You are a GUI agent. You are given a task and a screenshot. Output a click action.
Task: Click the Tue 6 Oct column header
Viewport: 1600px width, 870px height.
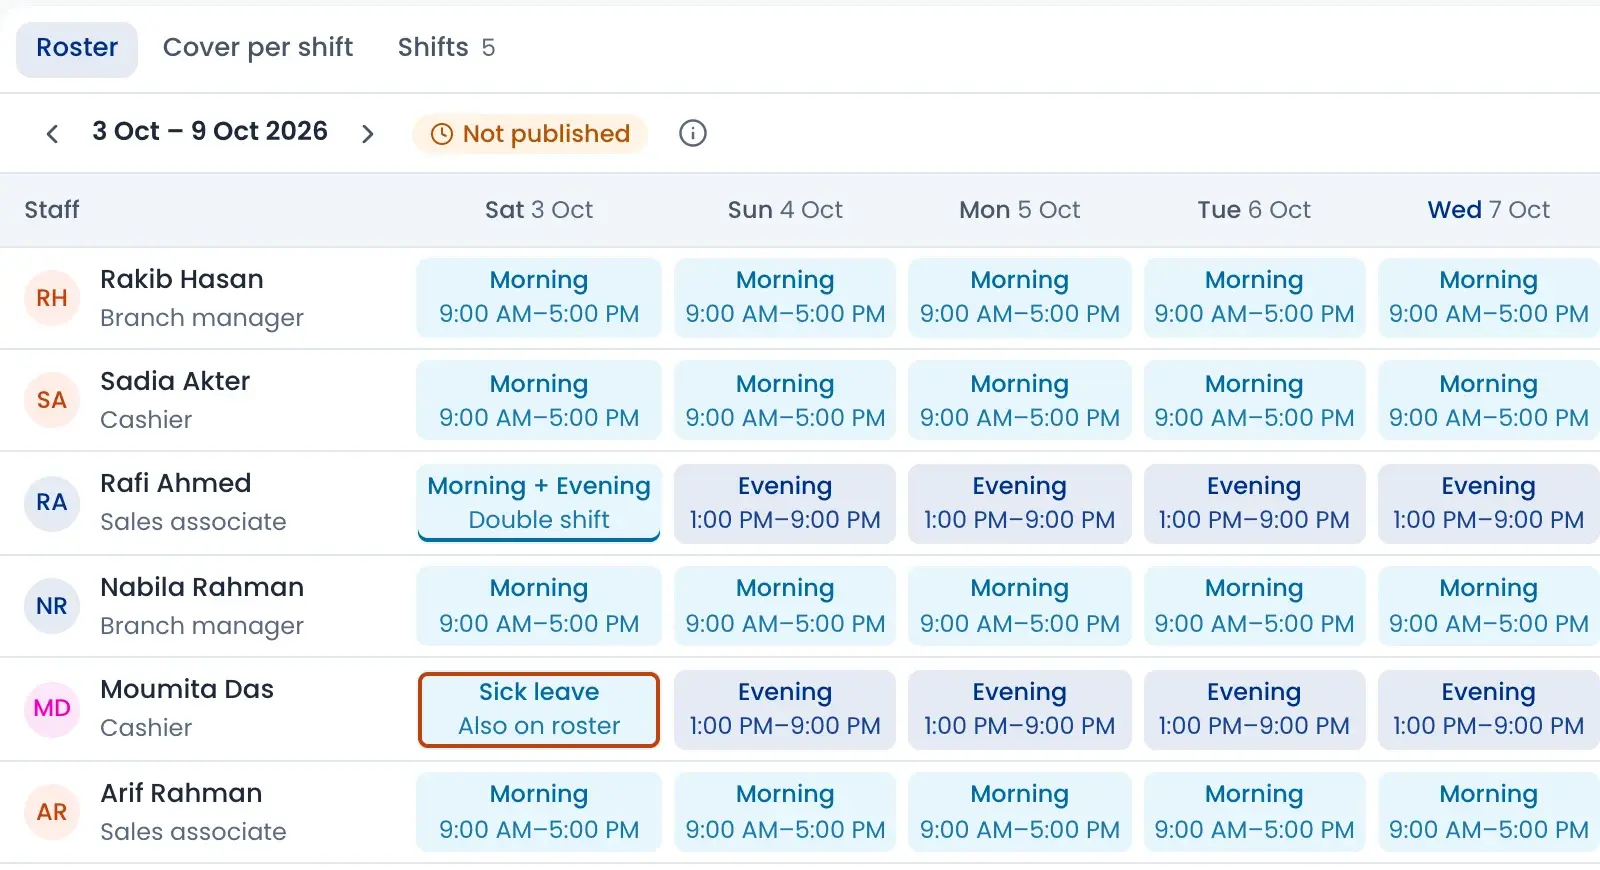pos(1254,210)
